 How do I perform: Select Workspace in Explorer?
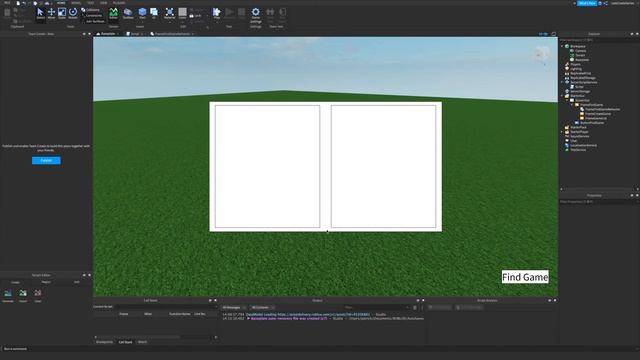click(578, 46)
